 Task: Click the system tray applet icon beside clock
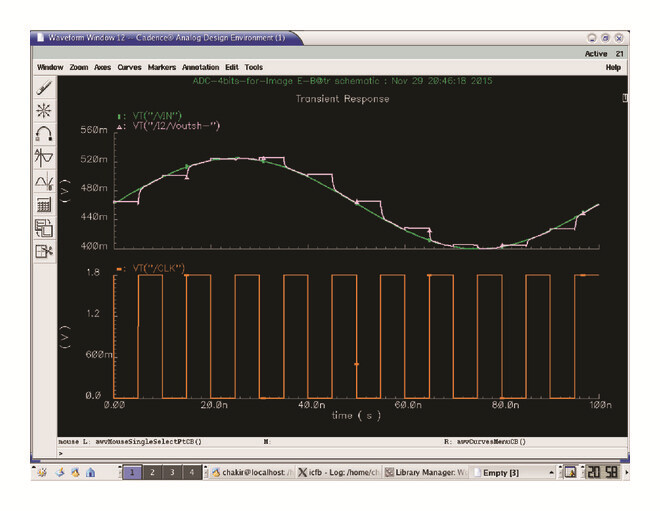pos(570,472)
